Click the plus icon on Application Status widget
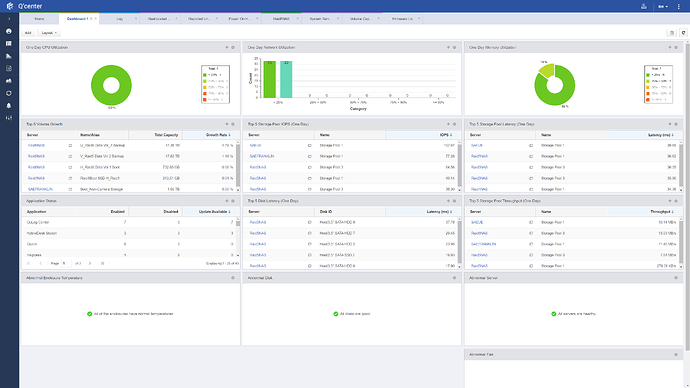The width and height of the screenshot is (690, 388). (x=227, y=201)
